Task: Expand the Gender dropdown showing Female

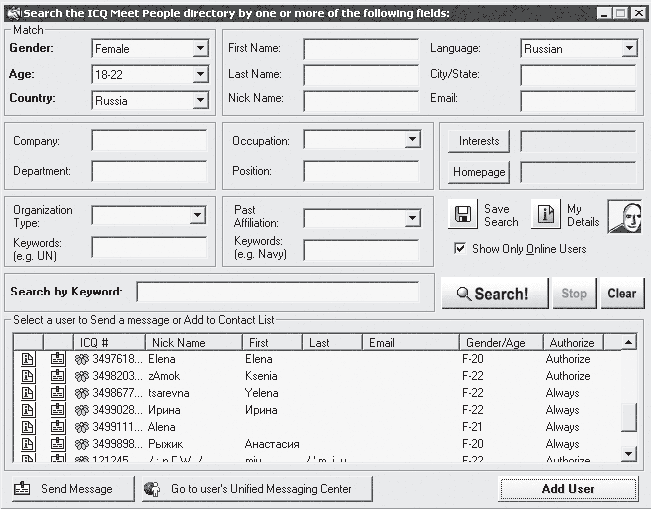Action: (201, 48)
